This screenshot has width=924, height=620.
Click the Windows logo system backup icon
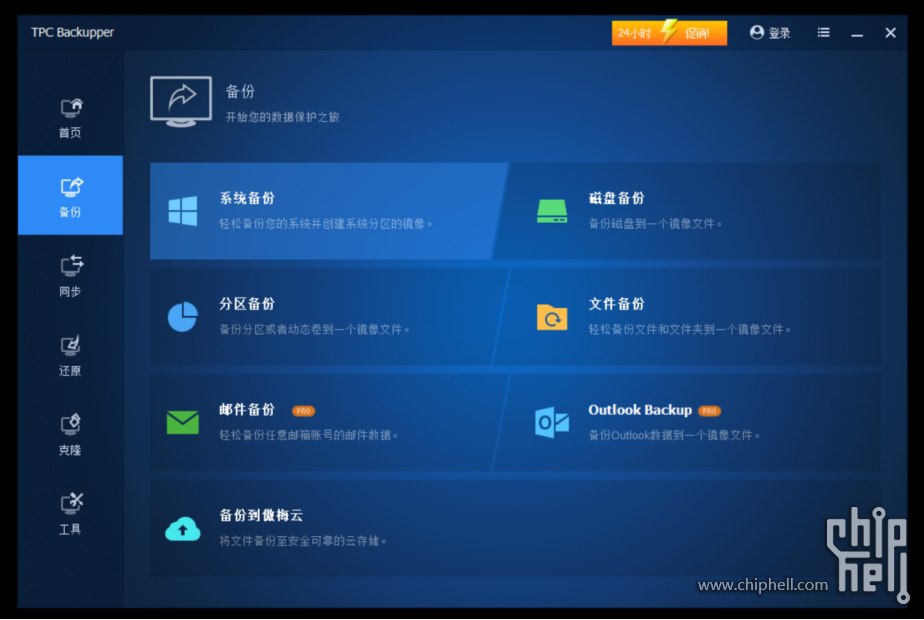183,211
